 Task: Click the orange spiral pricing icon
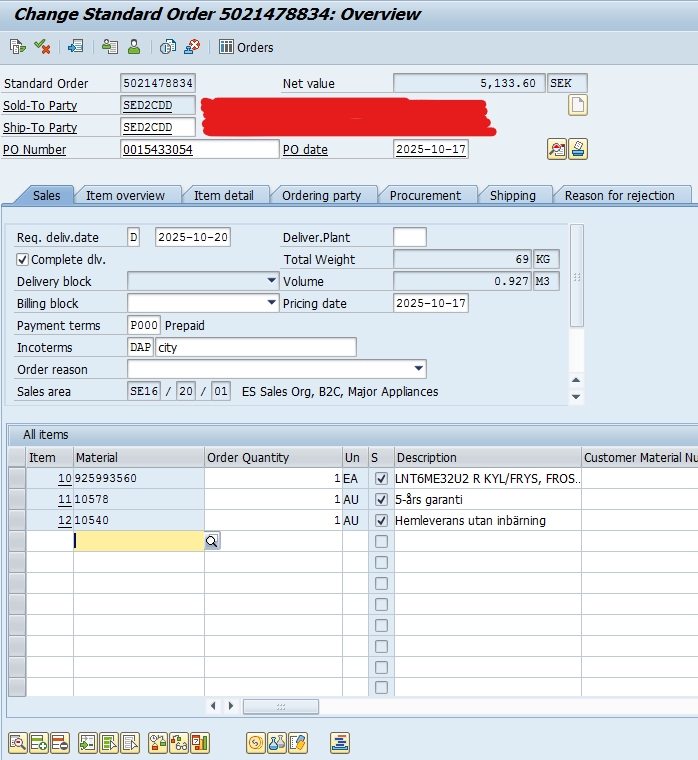click(x=256, y=743)
